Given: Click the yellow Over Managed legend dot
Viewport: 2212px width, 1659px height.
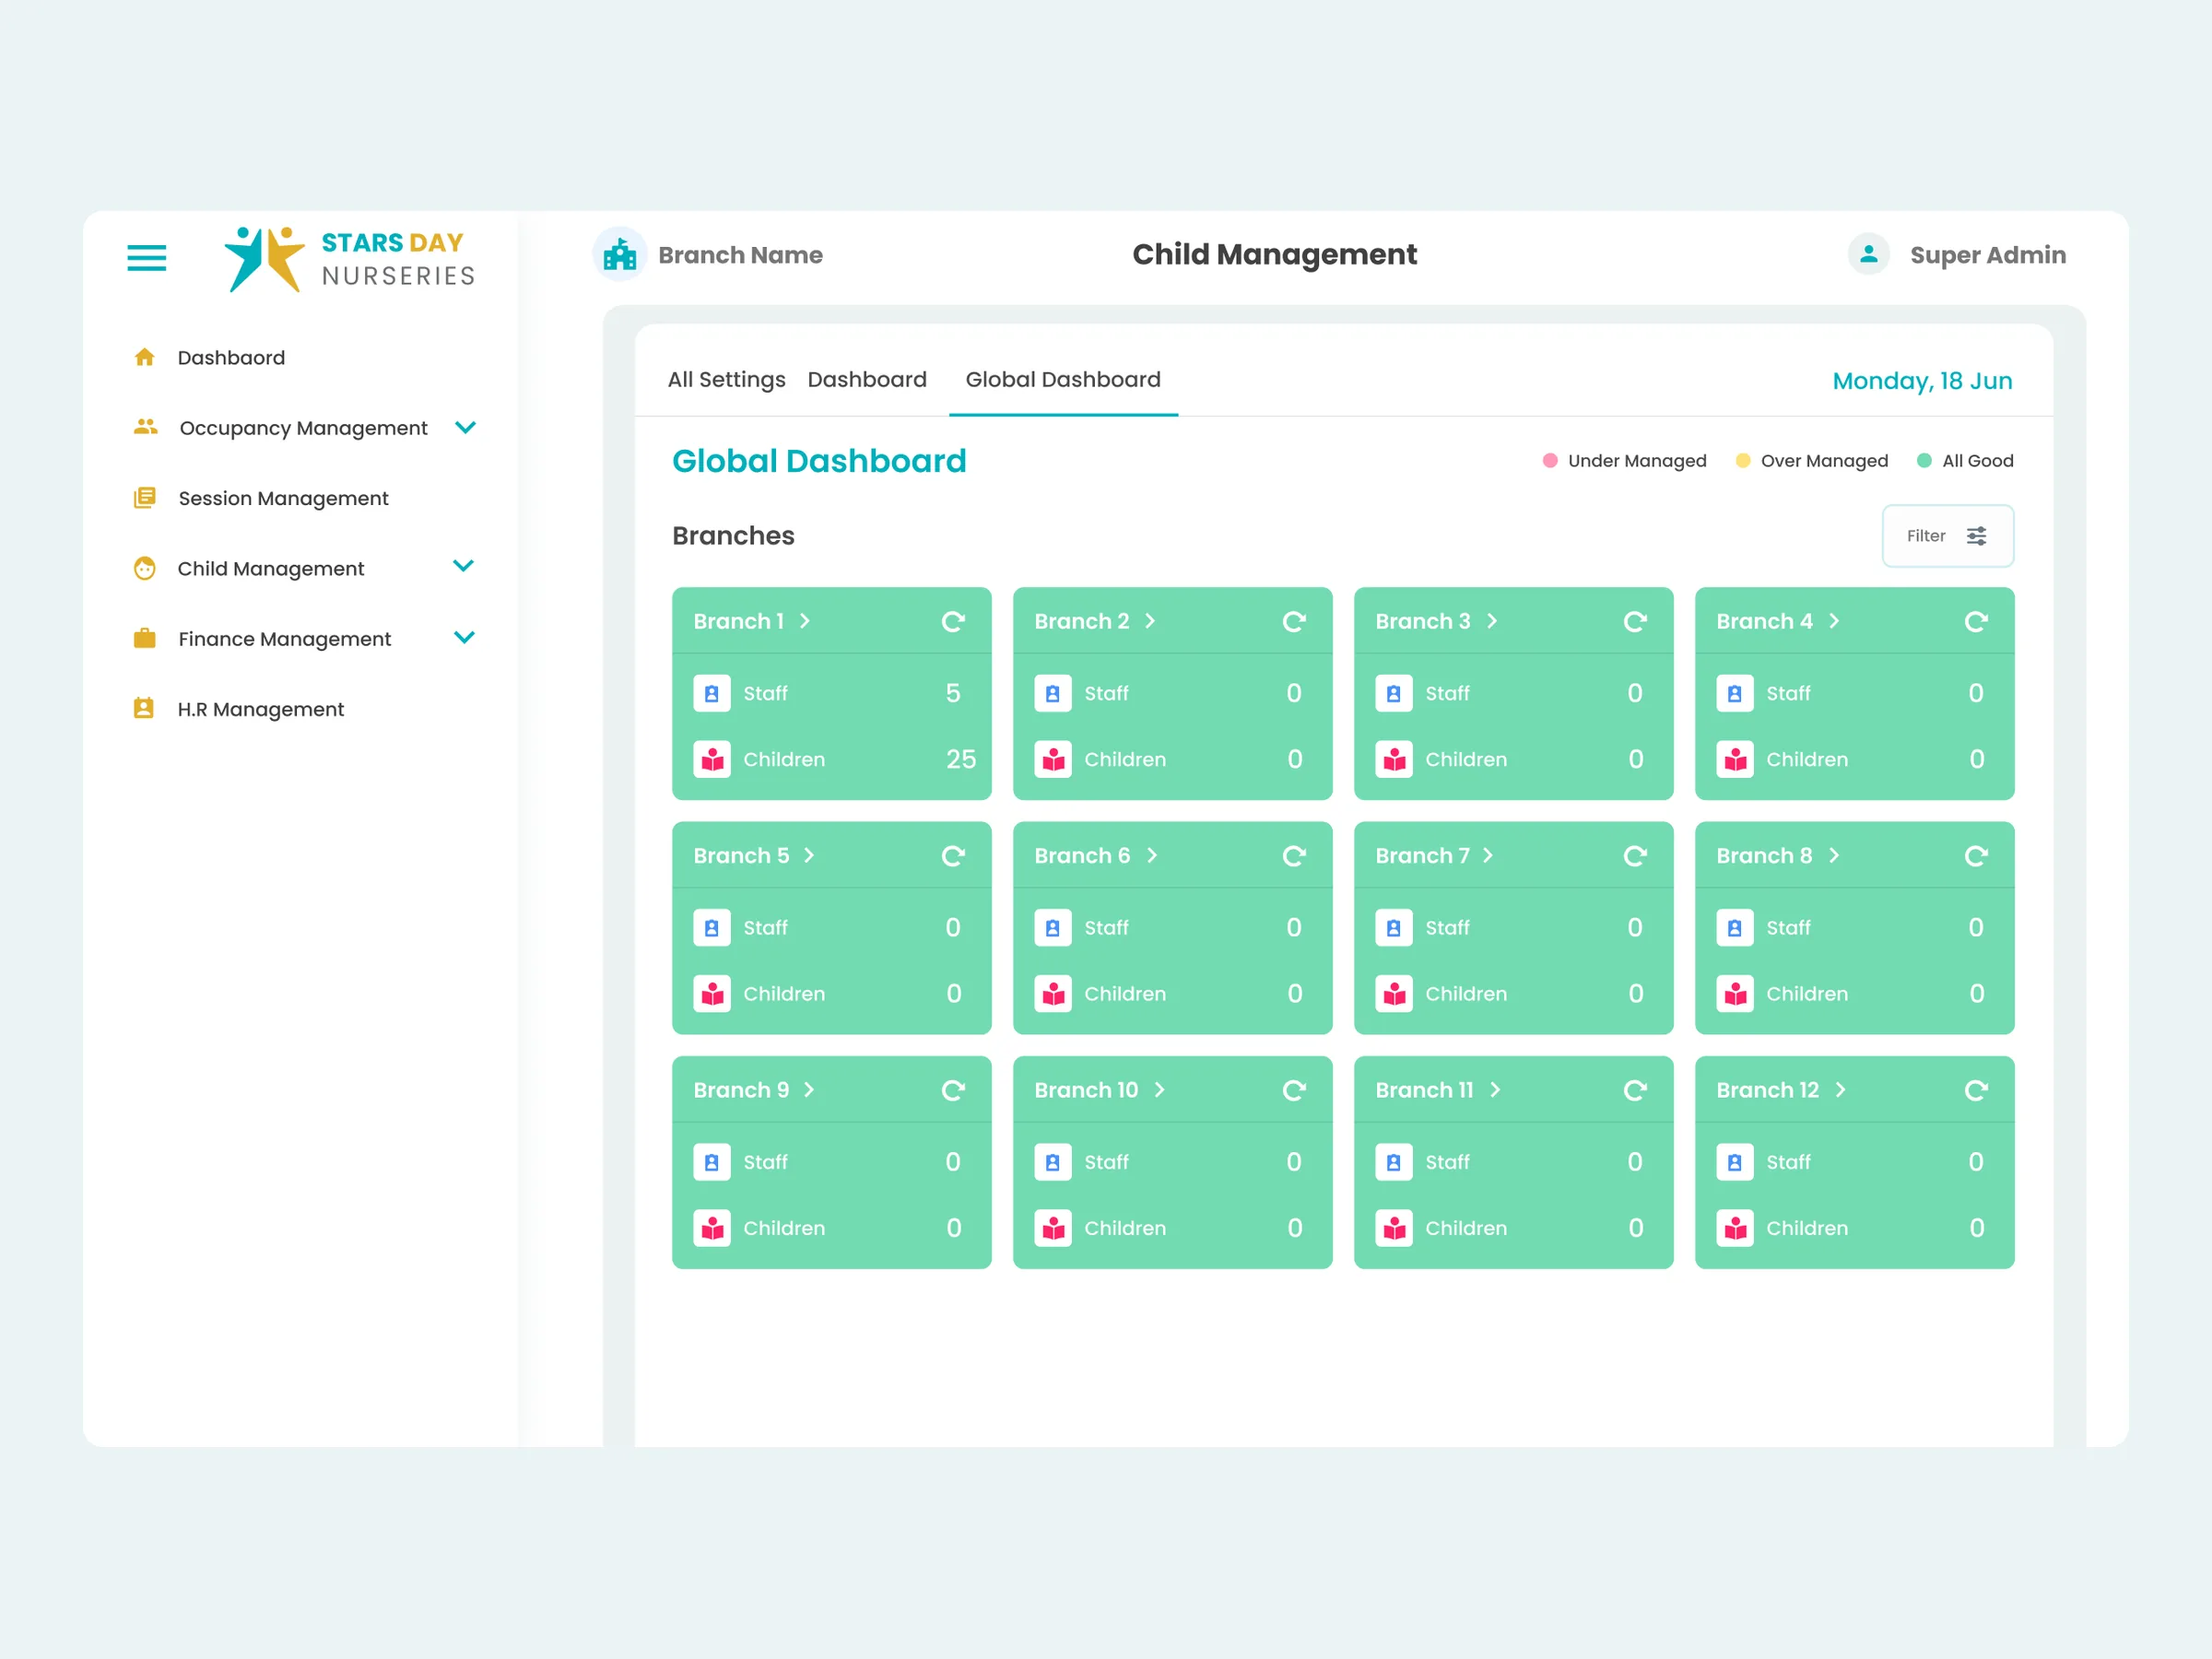Looking at the screenshot, I should [x=1743, y=461].
